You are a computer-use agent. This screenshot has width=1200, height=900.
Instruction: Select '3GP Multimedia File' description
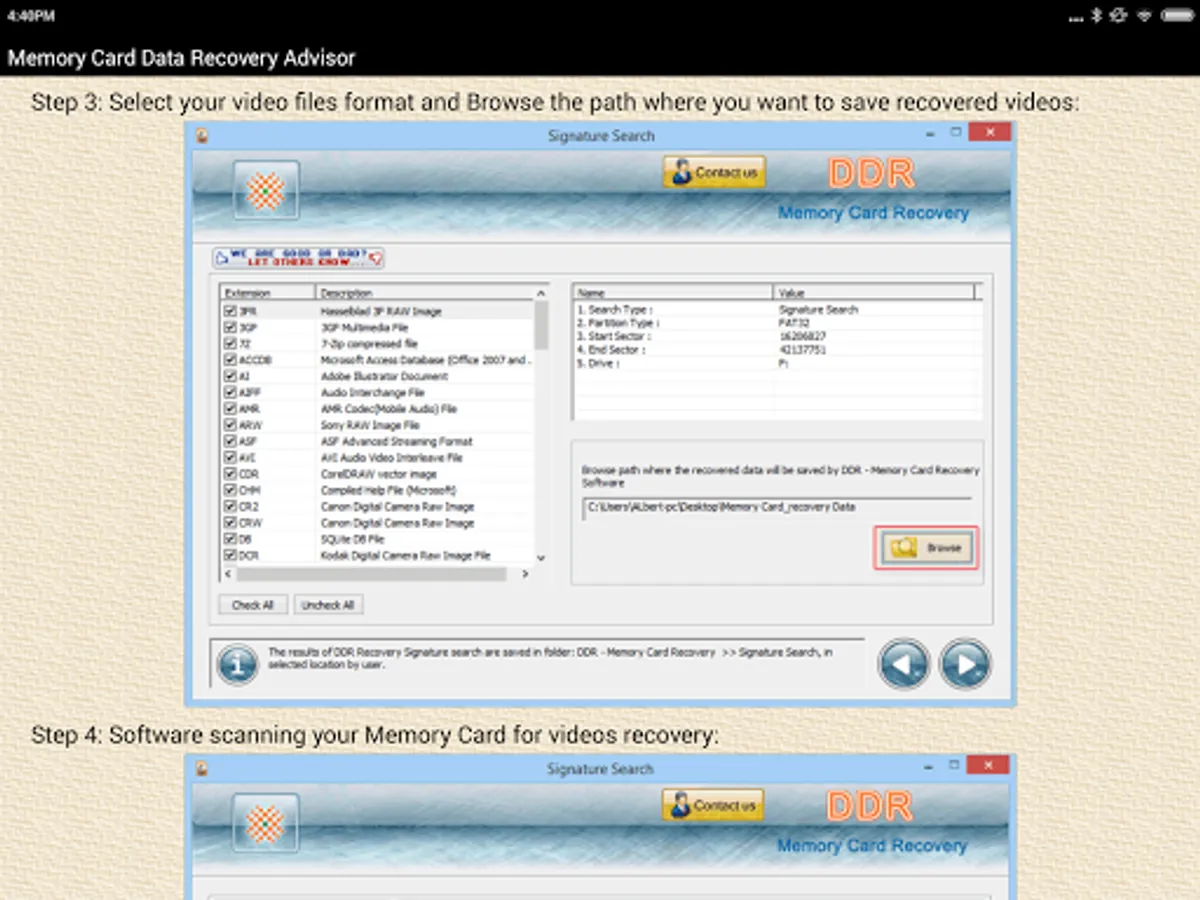364,327
